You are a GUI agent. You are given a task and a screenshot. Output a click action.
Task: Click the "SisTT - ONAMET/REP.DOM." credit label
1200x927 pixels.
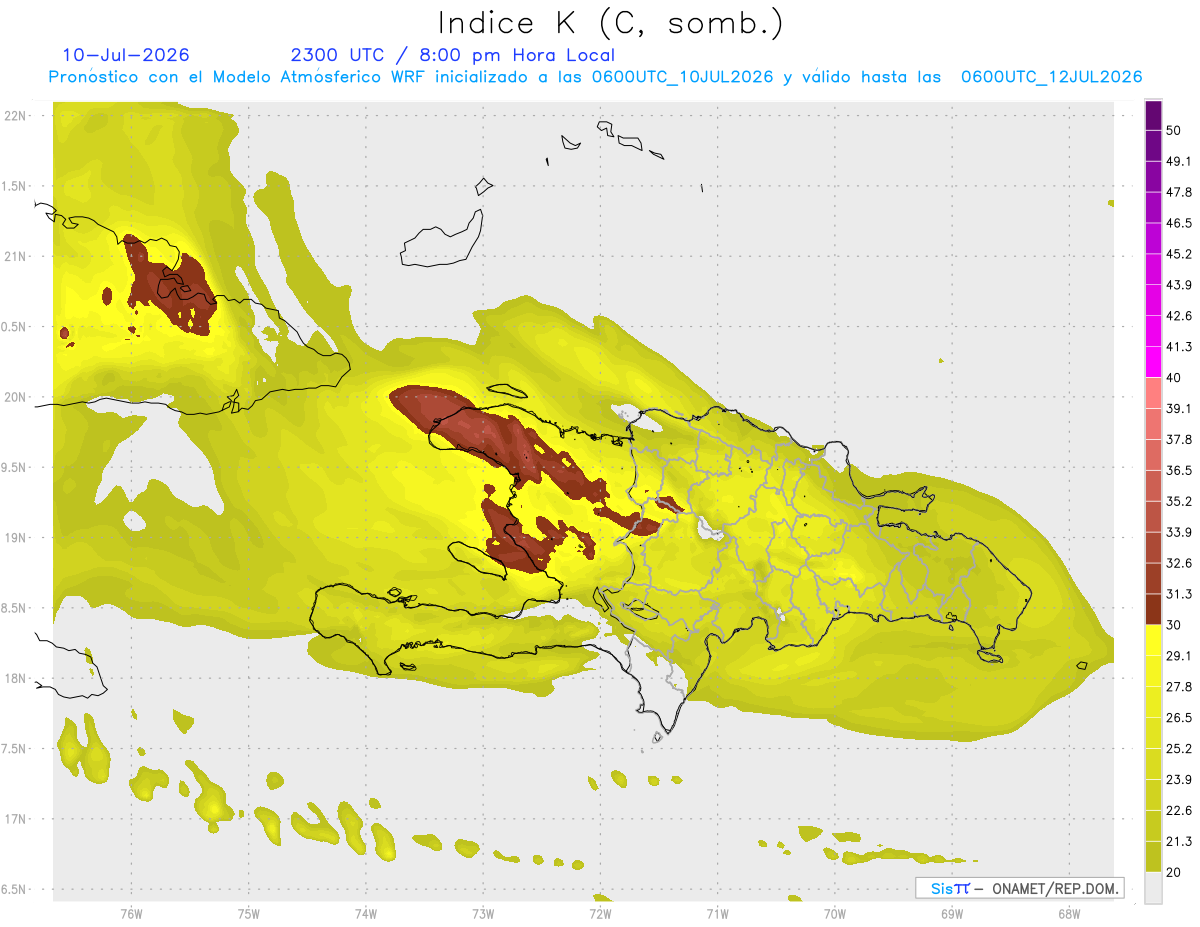pos(1019,888)
